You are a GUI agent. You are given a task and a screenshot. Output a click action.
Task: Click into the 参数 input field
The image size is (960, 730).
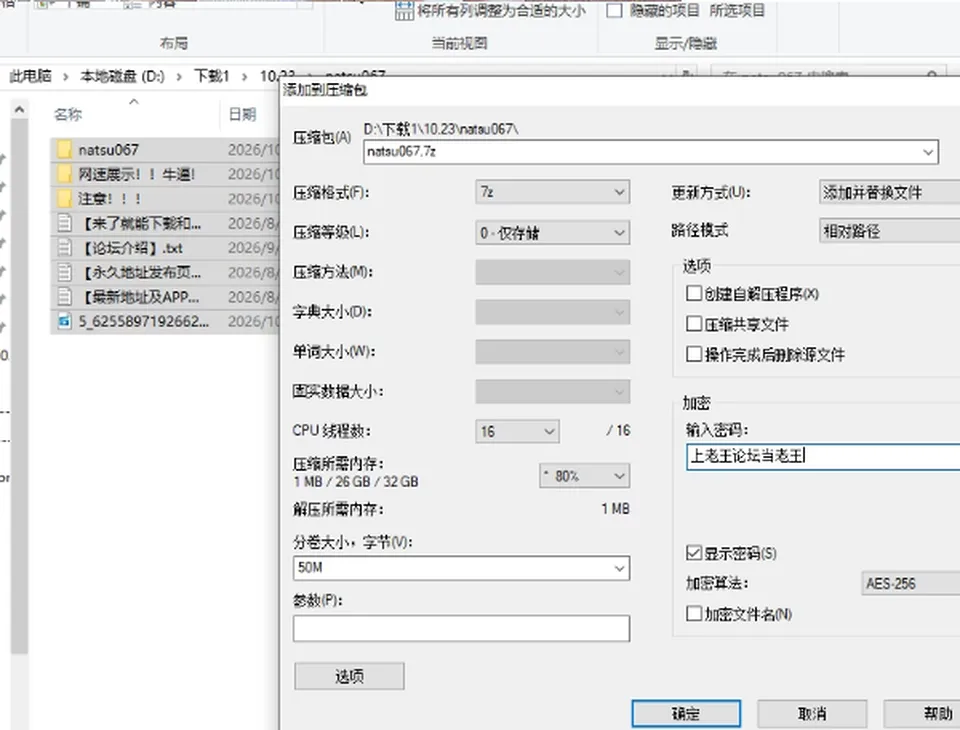(461, 628)
